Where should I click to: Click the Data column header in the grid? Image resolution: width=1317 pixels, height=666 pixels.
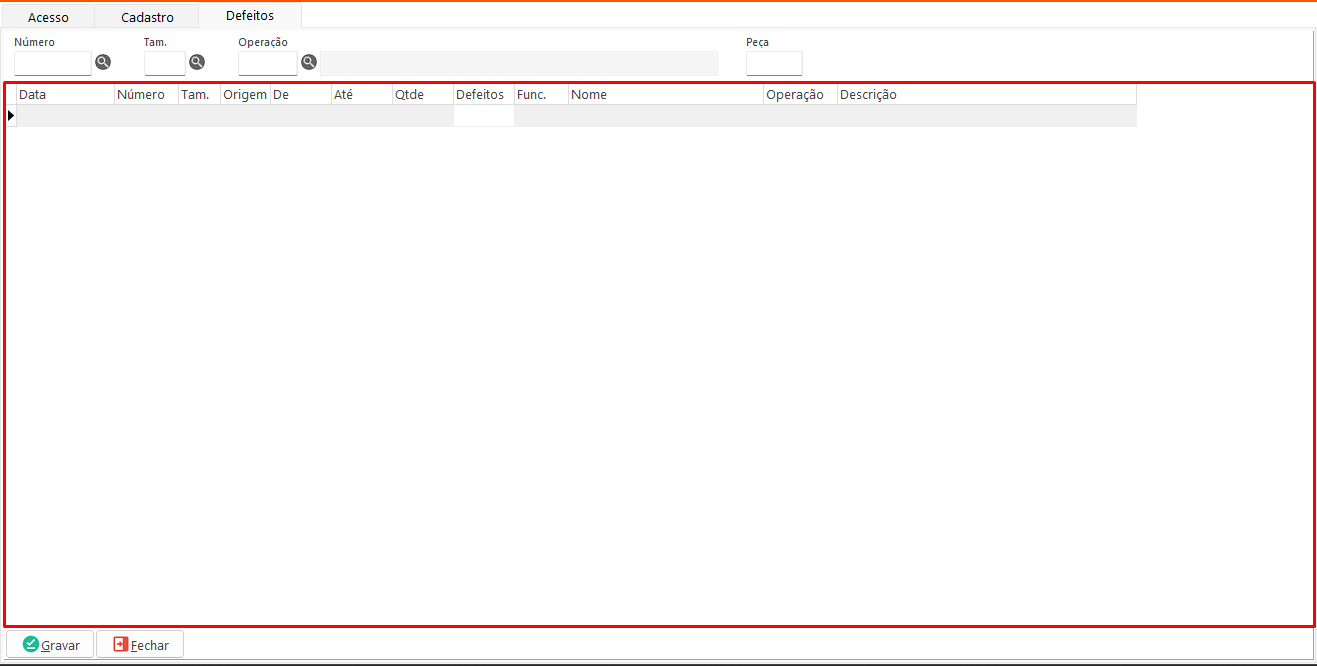pyautogui.click(x=65, y=95)
